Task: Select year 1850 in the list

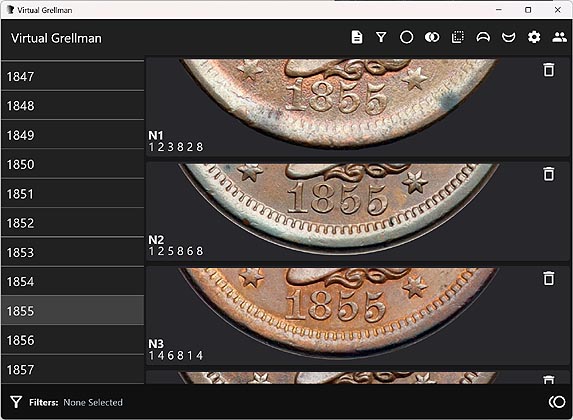Action: 73,164
